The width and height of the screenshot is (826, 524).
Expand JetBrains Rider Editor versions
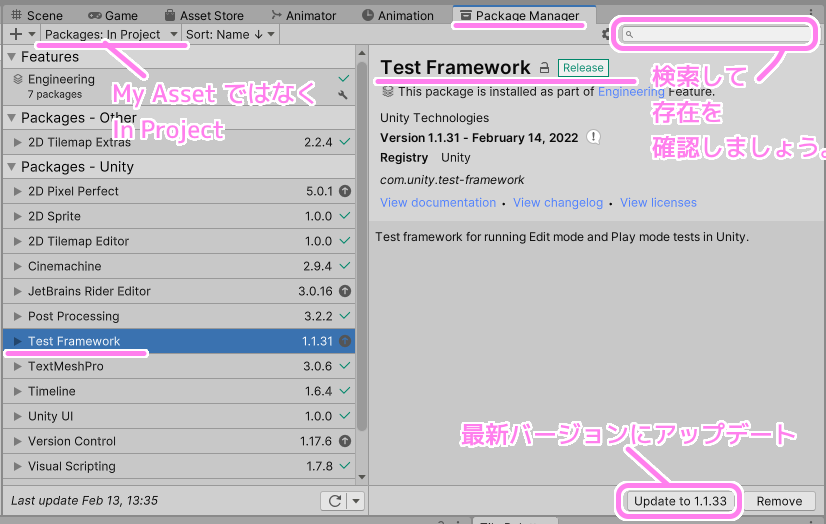[x=17, y=291]
